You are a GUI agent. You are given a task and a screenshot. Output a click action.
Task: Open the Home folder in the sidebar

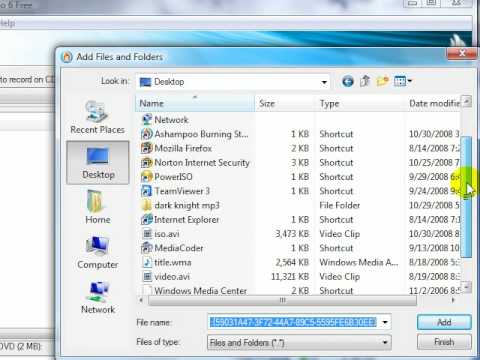(x=98, y=207)
